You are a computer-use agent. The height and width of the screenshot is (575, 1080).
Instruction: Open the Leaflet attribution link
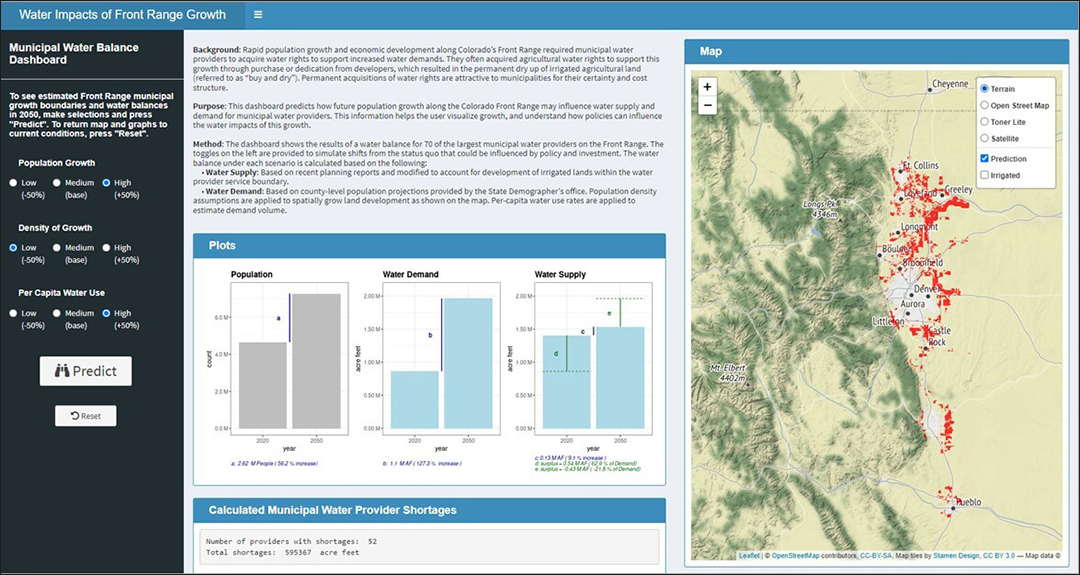click(749, 555)
